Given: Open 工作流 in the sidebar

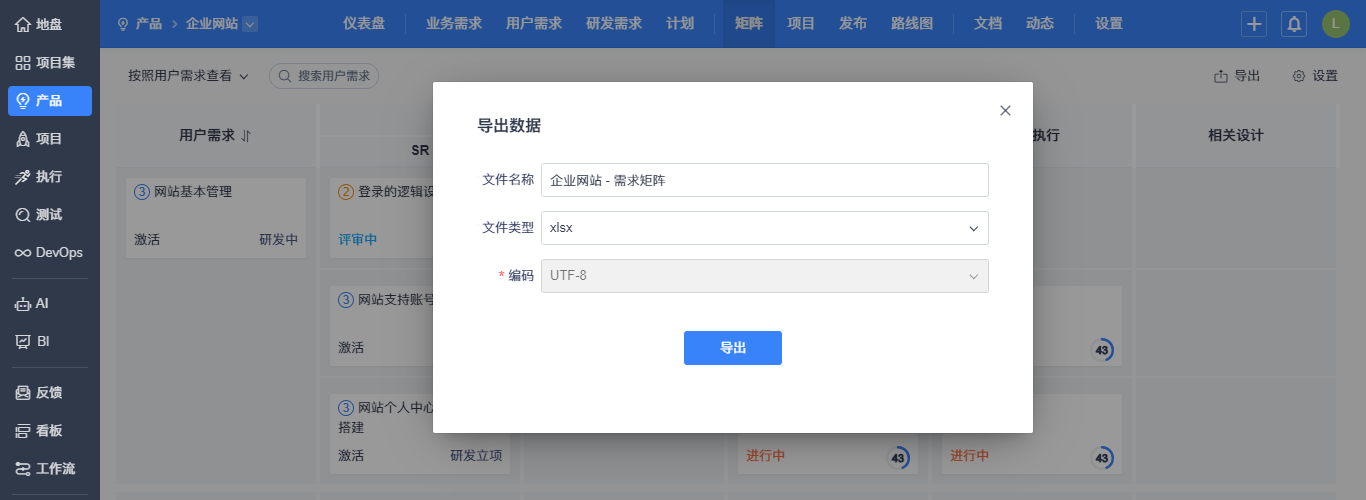Looking at the screenshot, I should (49, 468).
